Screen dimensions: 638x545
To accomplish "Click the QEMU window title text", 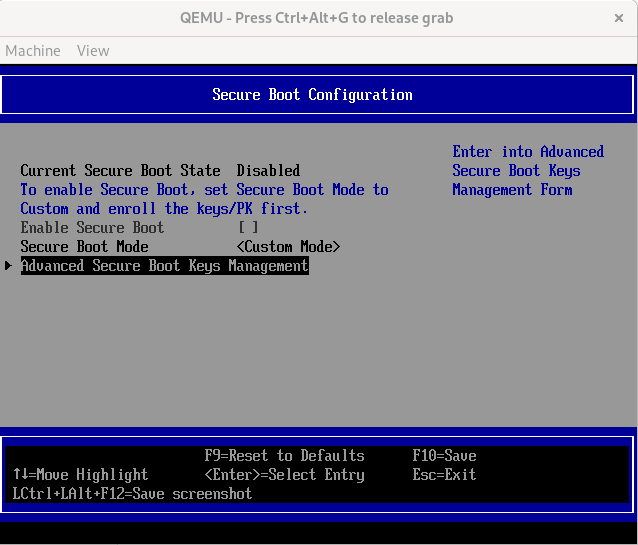I will click(317, 18).
